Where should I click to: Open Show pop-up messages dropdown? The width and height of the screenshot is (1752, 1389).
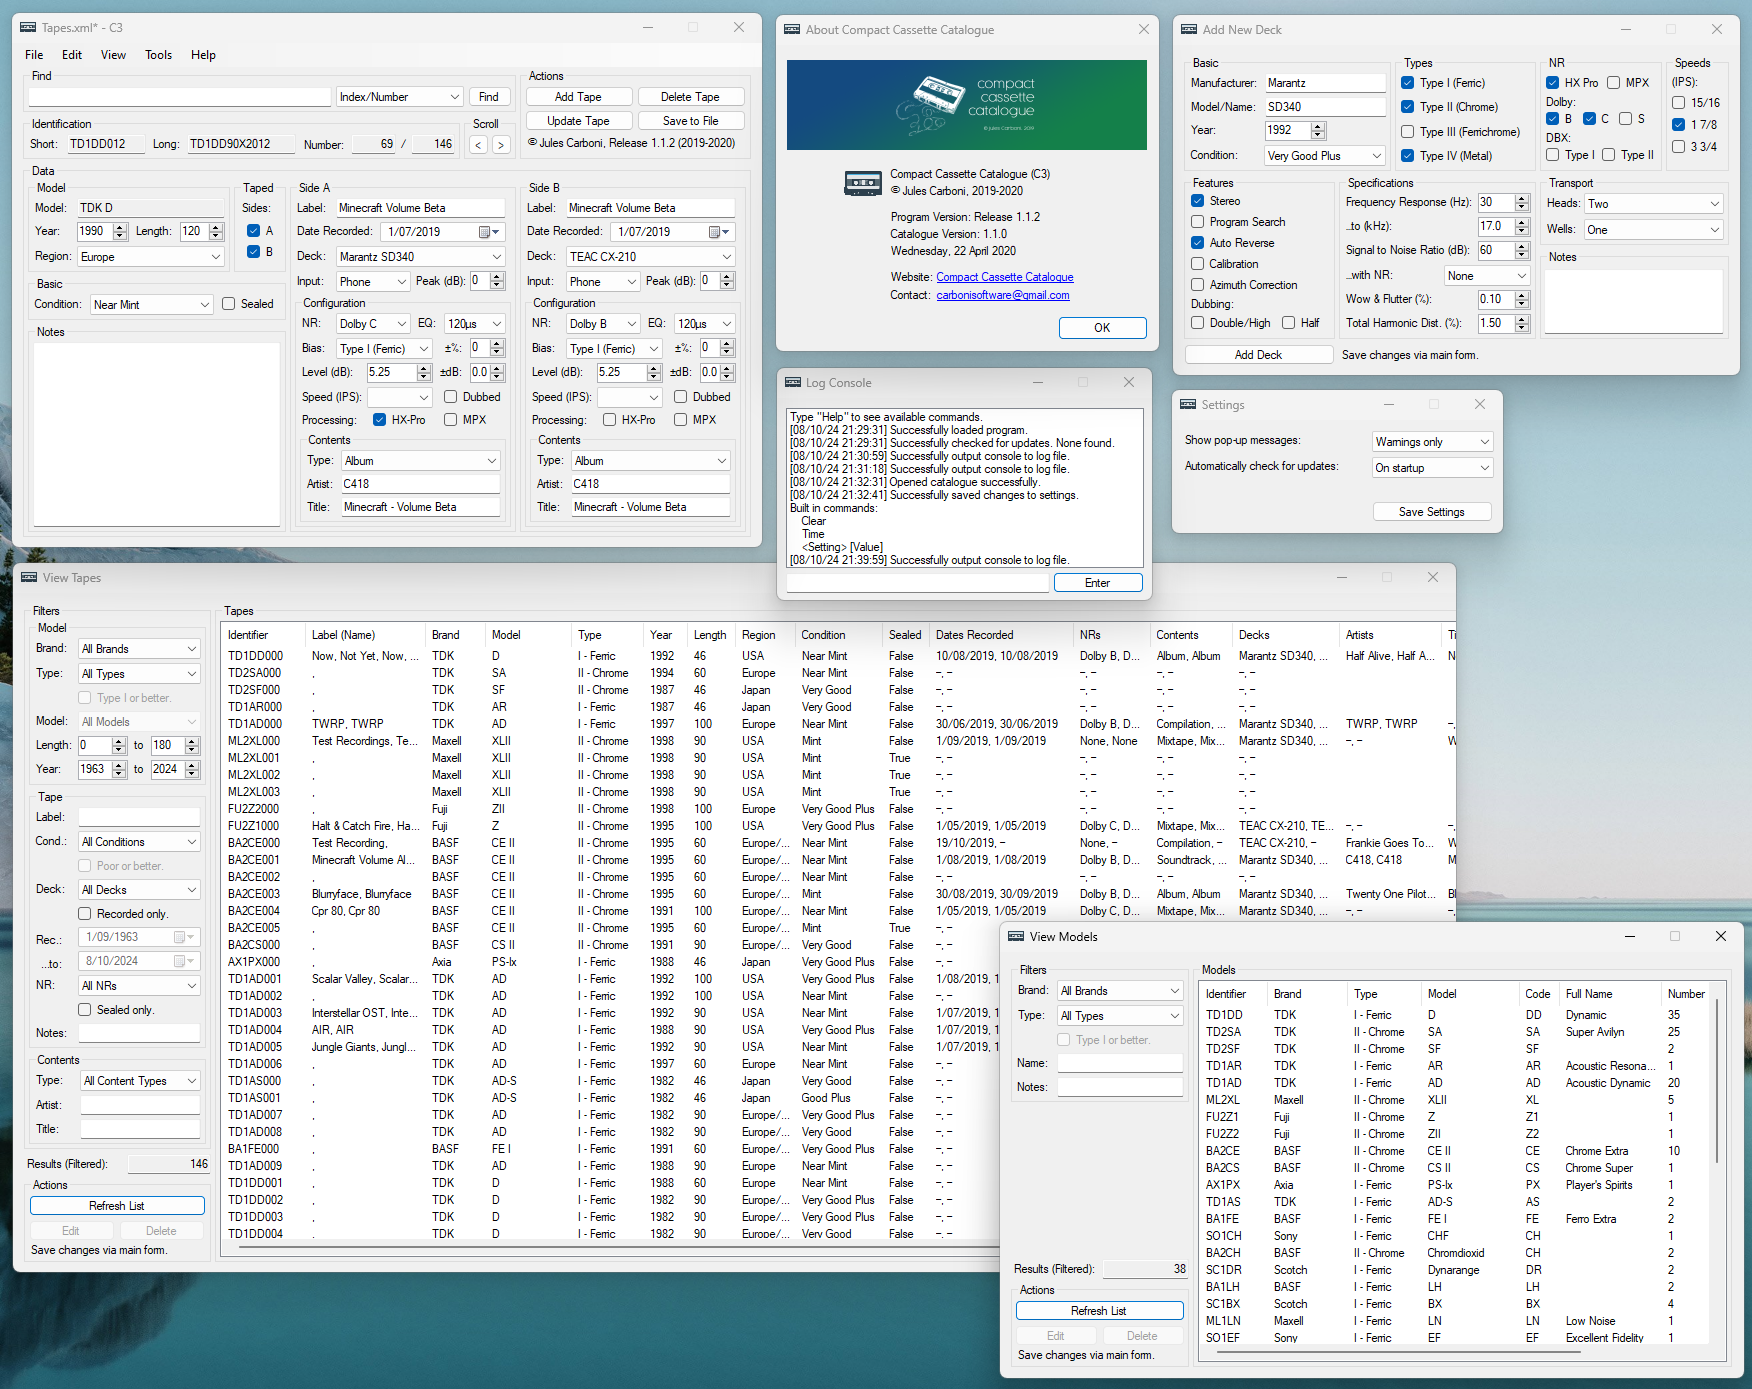tap(1432, 442)
